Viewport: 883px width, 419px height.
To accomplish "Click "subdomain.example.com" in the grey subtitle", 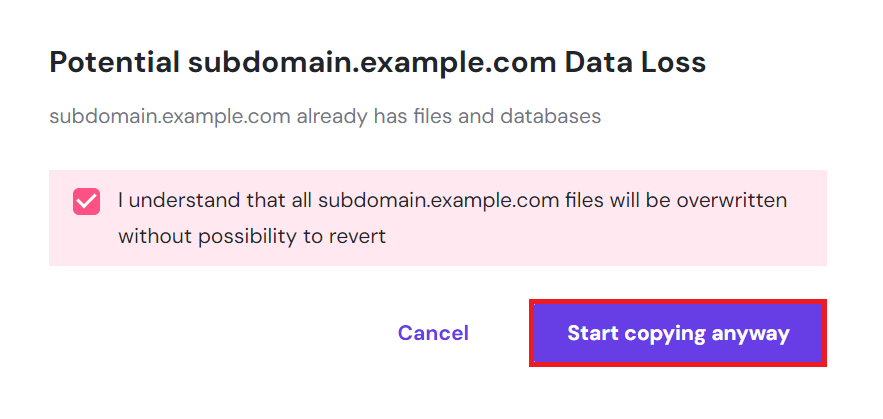I will point(169,116).
